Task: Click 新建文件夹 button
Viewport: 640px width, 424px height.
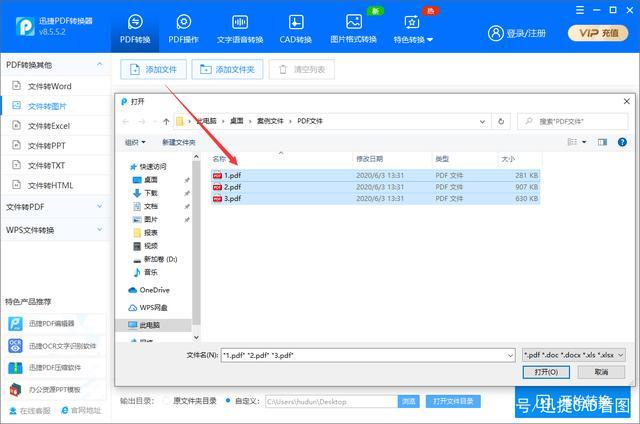Action: (179, 142)
